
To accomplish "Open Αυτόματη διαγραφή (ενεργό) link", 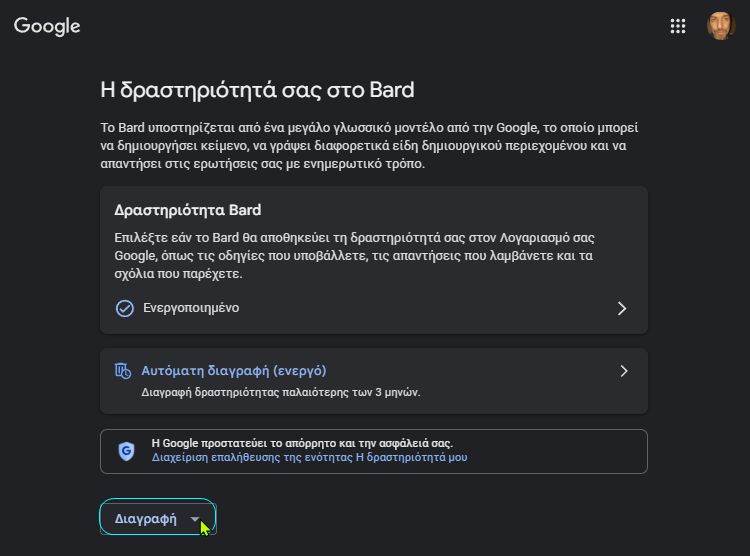I will point(234,371).
